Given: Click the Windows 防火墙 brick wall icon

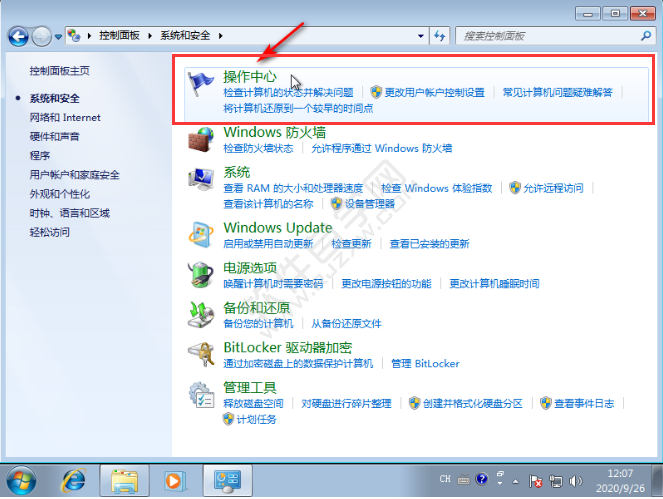Looking at the screenshot, I should point(201,140).
